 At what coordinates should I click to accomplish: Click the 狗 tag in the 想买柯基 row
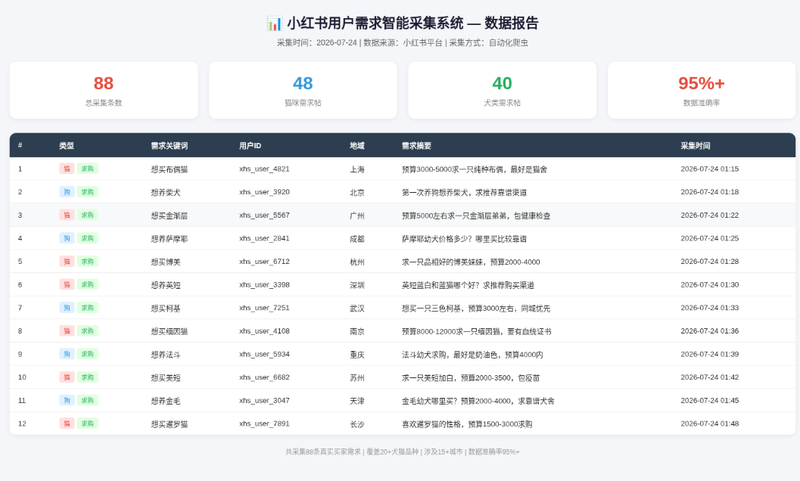(x=67, y=308)
